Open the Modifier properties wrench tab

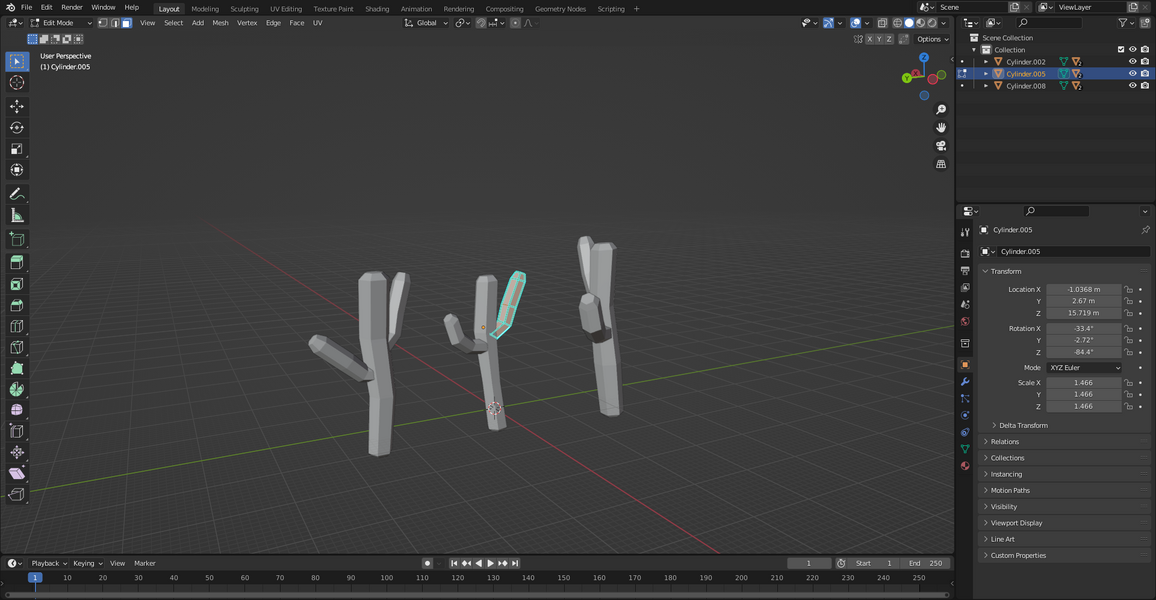(964, 382)
